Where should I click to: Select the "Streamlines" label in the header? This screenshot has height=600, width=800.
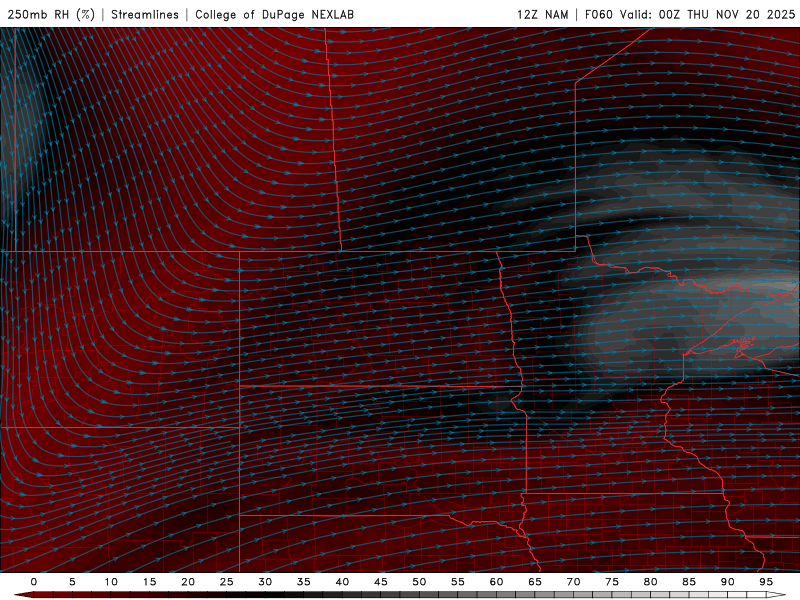tap(145, 14)
